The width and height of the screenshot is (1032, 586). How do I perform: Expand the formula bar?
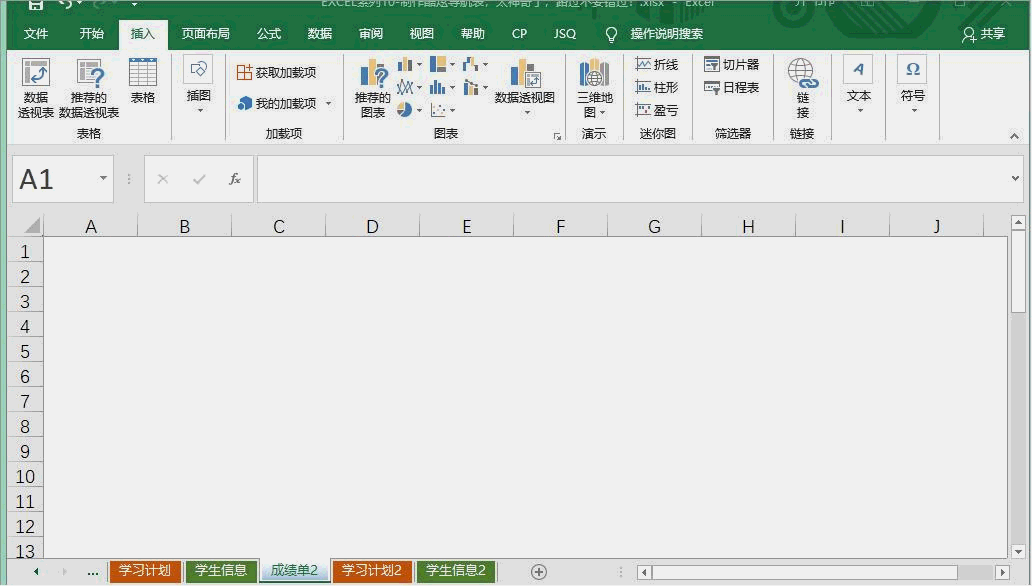(x=1015, y=178)
